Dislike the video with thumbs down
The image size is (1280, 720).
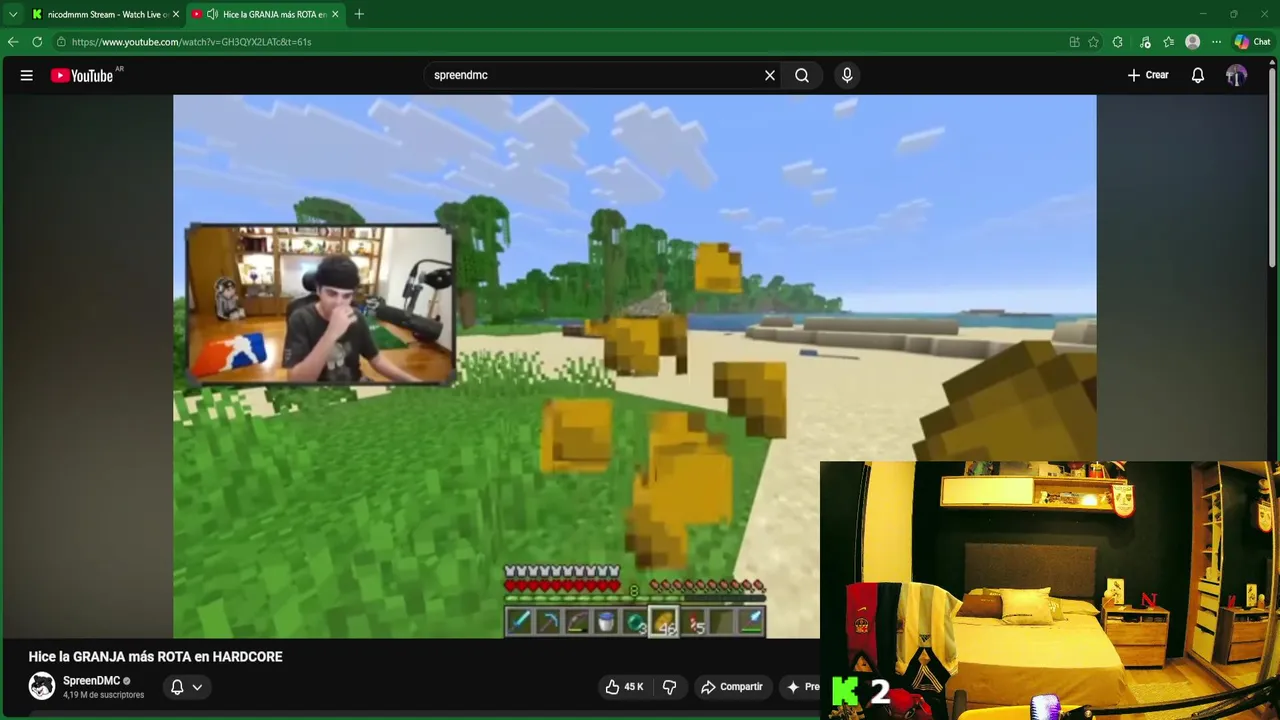tap(670, 687)
